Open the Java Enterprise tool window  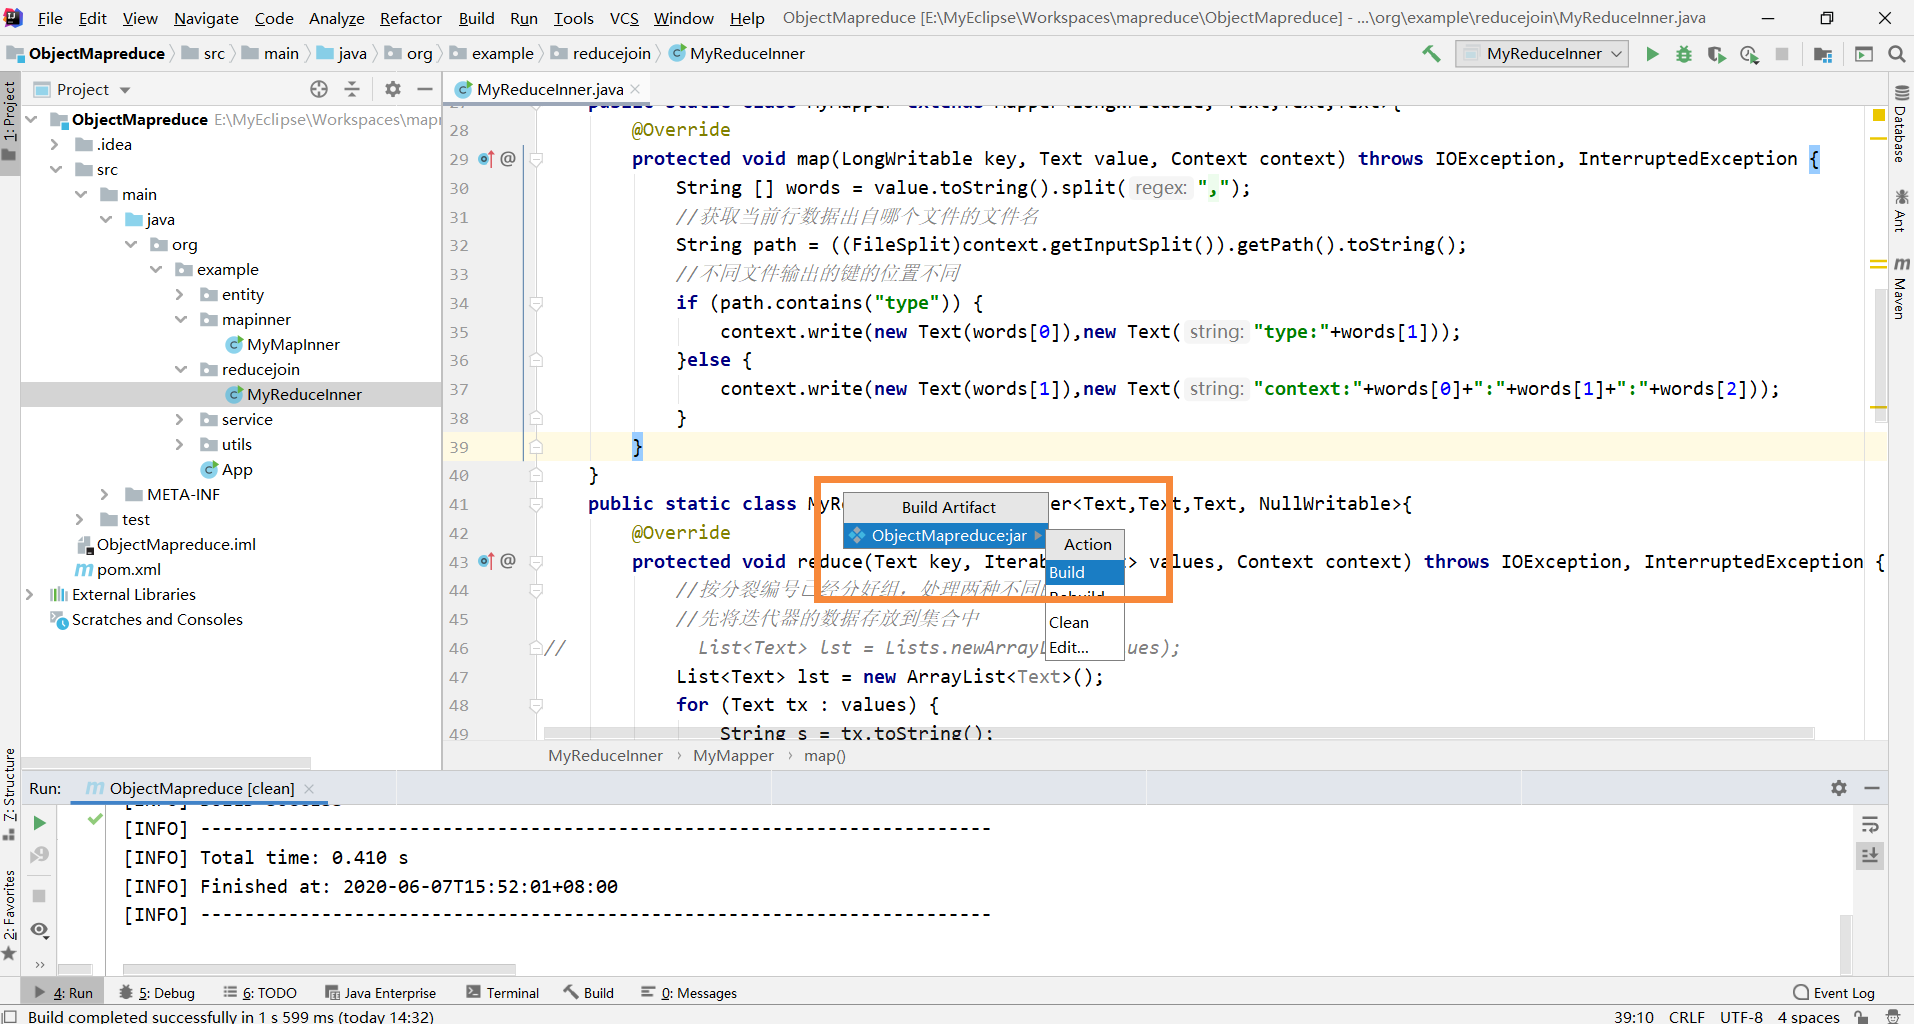[x=381, y=993]
